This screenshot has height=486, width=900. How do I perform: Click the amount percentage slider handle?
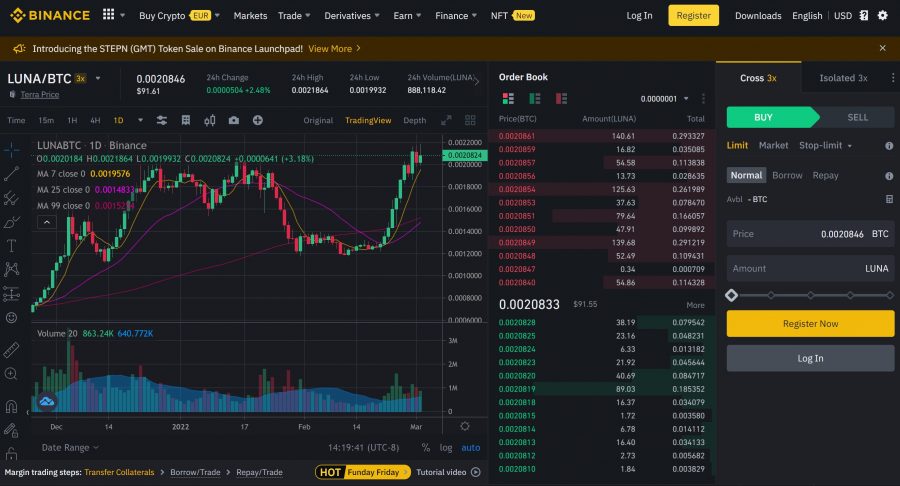(732, 295)
